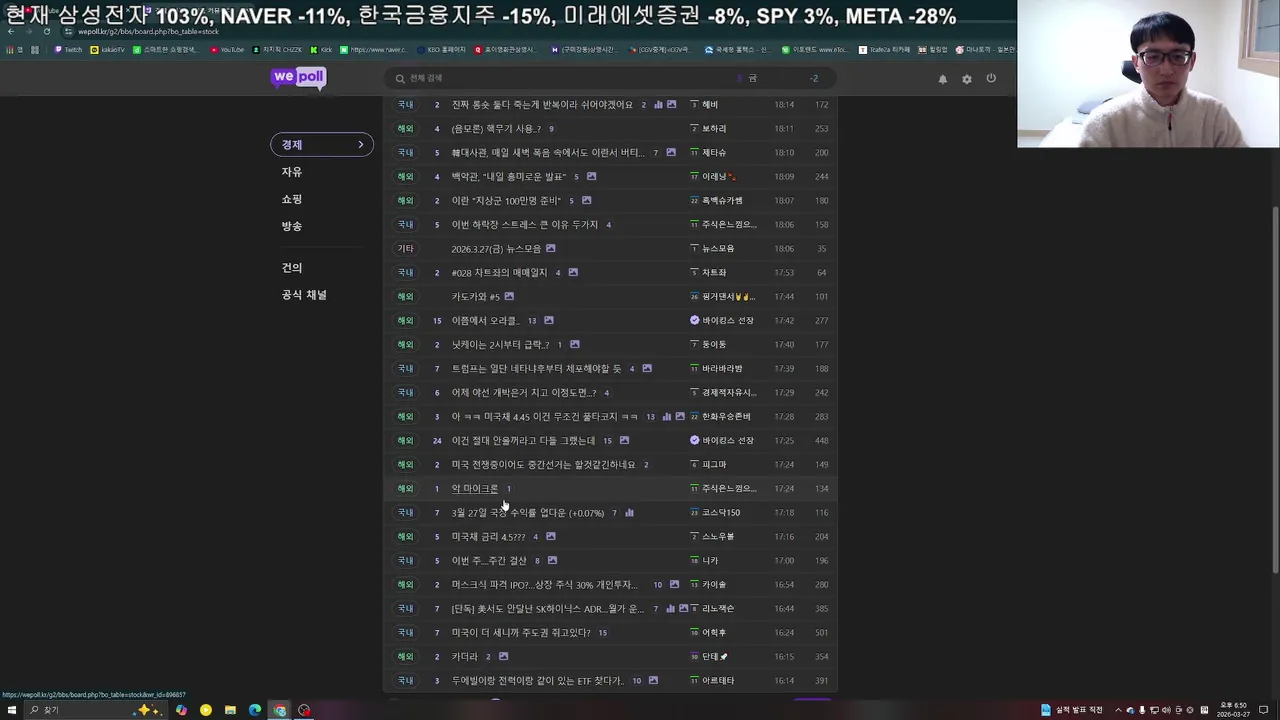Click author name 아르테타
Screen dimensions: 1280x720
718,680
